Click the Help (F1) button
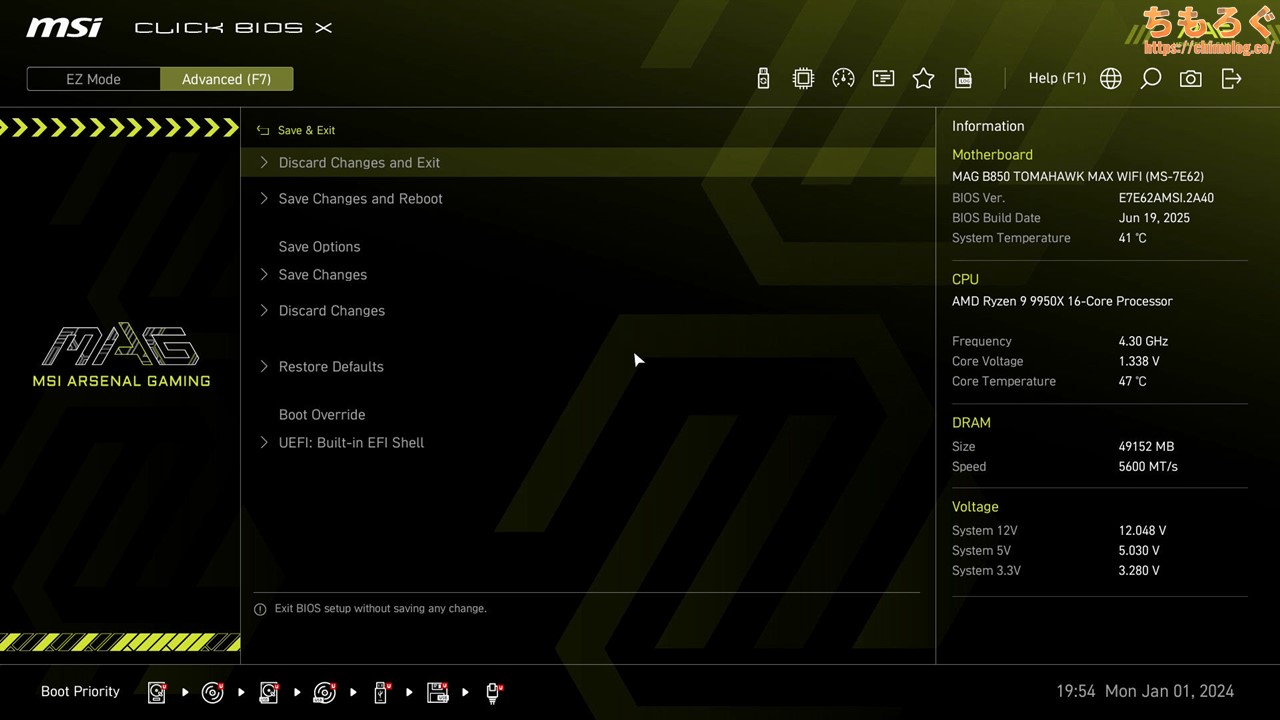1280x720 pixels. (1057, 78)
